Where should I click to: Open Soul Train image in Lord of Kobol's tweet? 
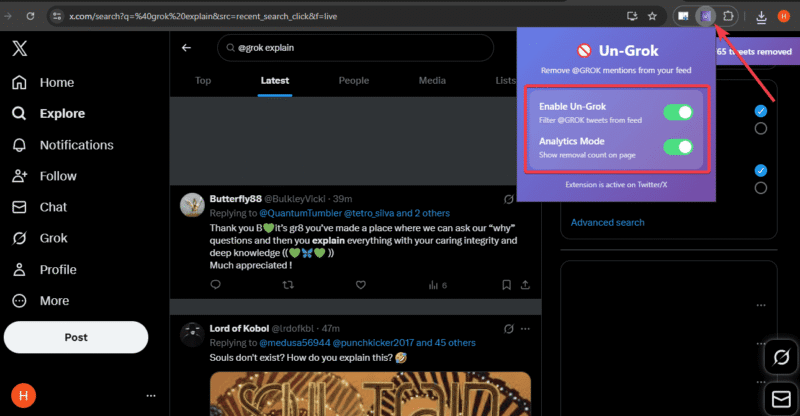point(370,394)
